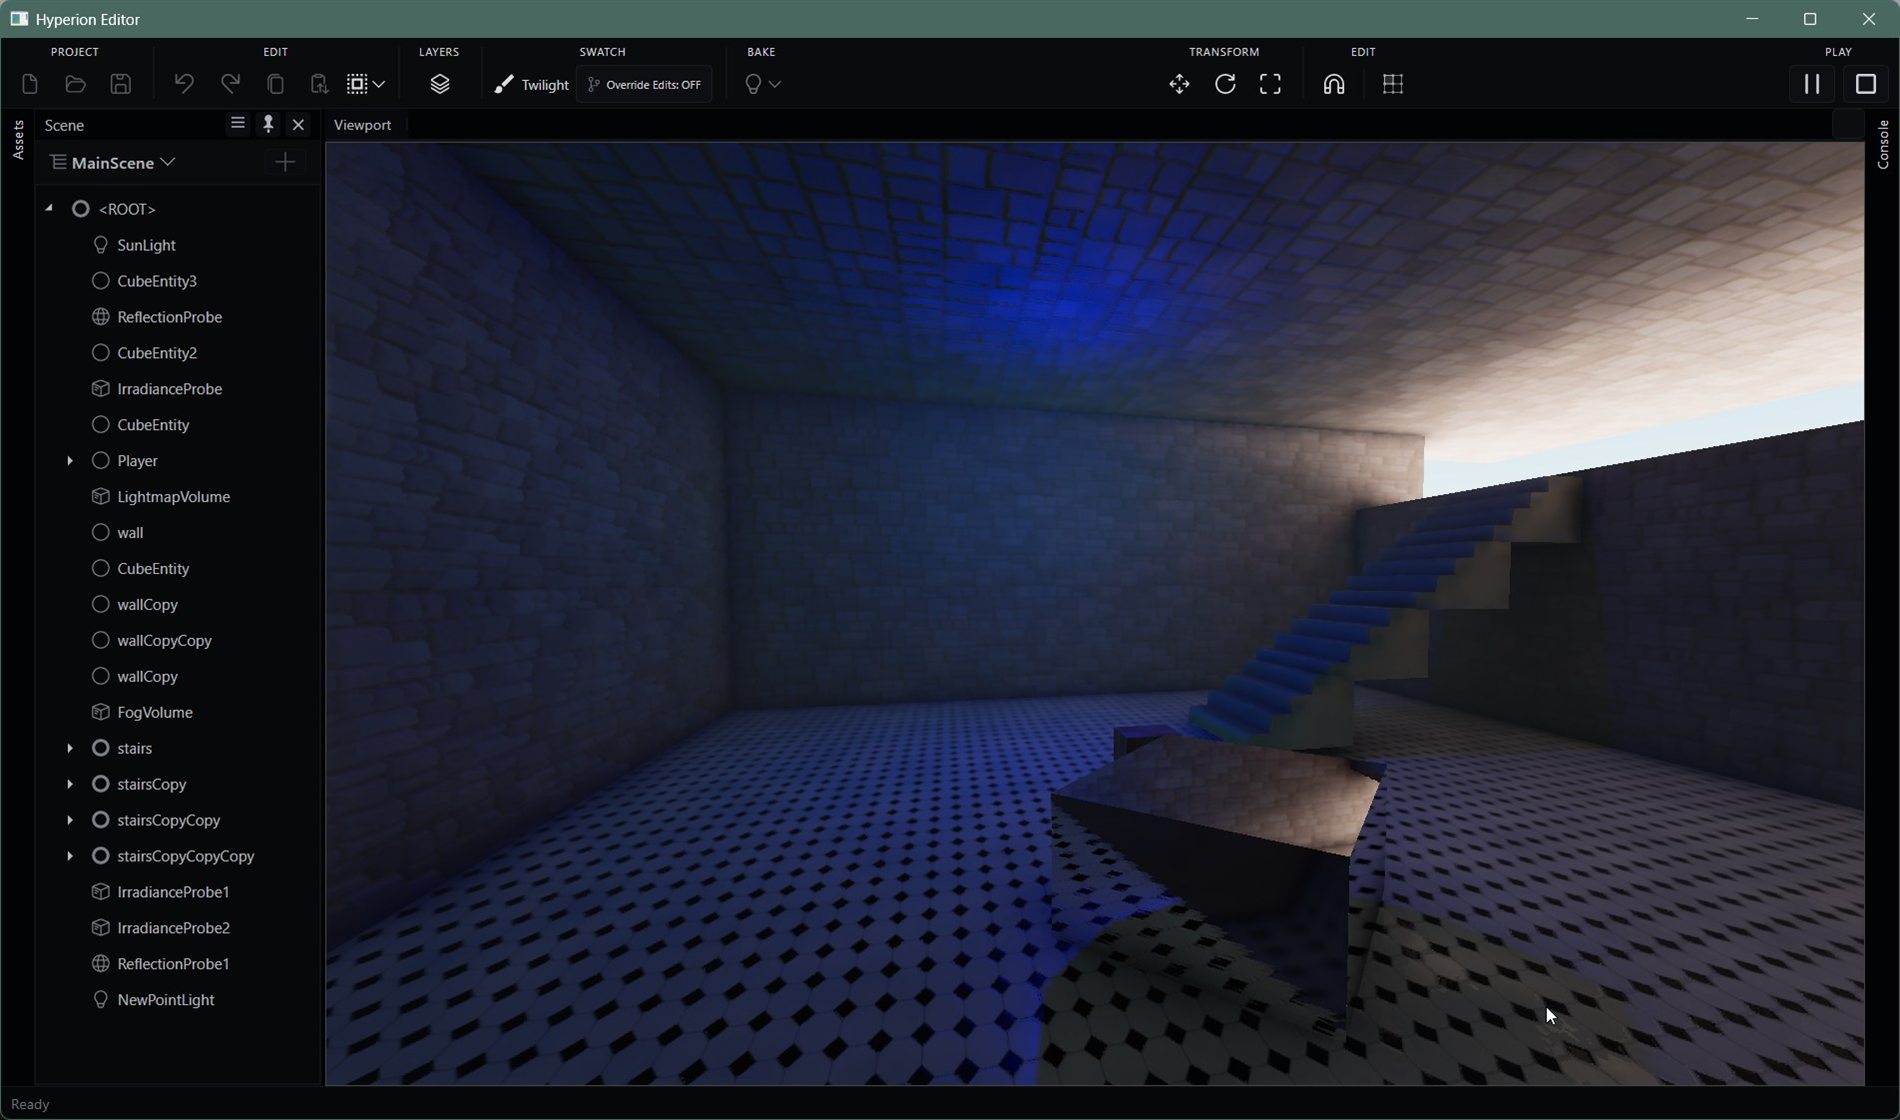
Task: Expand the stairsCopy node
Action: click(x=70, y=785)
